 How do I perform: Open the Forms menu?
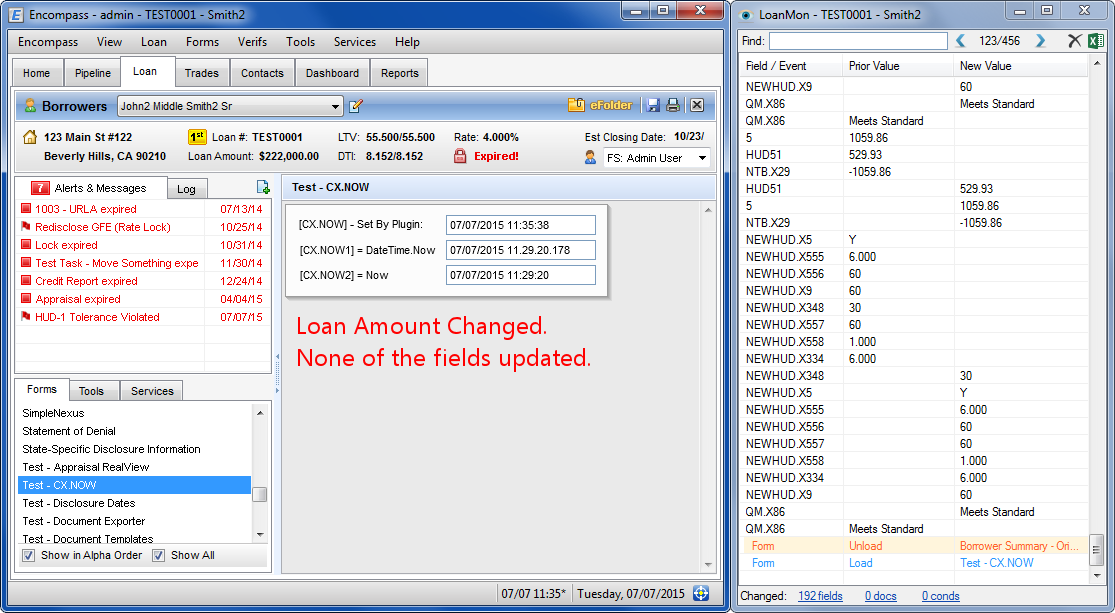tap(203, 42)
